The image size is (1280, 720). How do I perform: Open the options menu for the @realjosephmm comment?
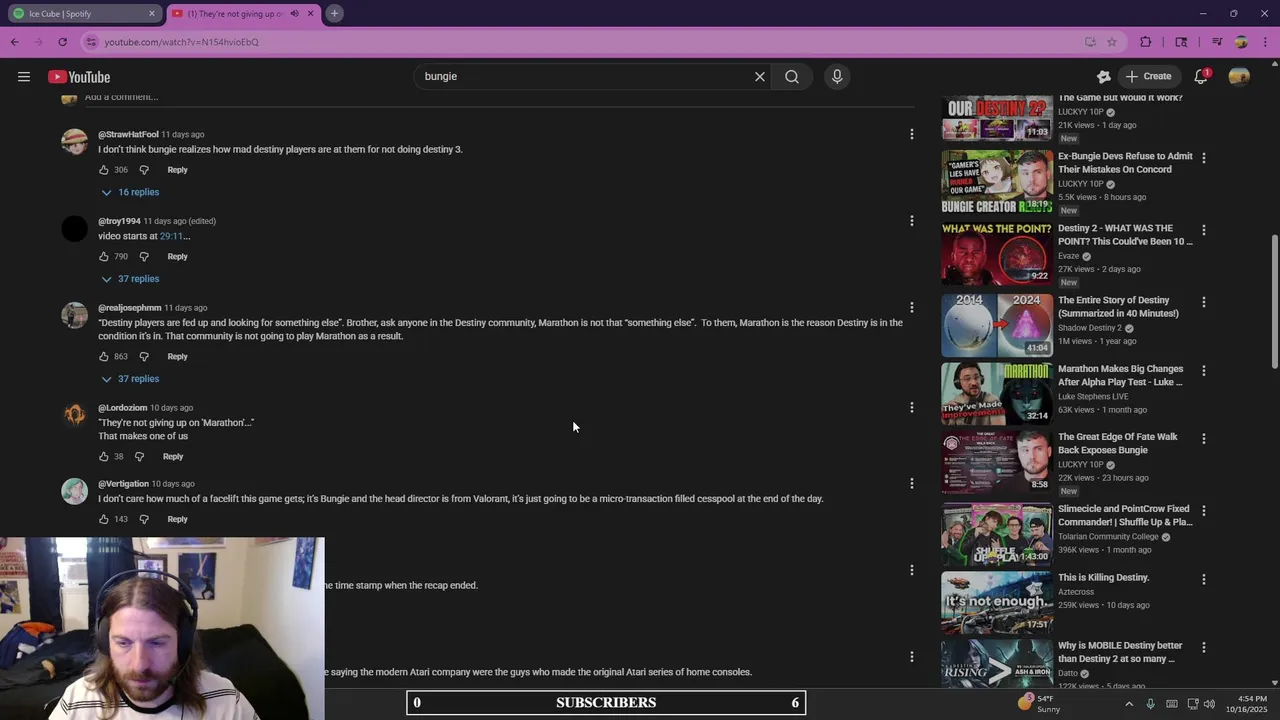click(x=911, y=307)
